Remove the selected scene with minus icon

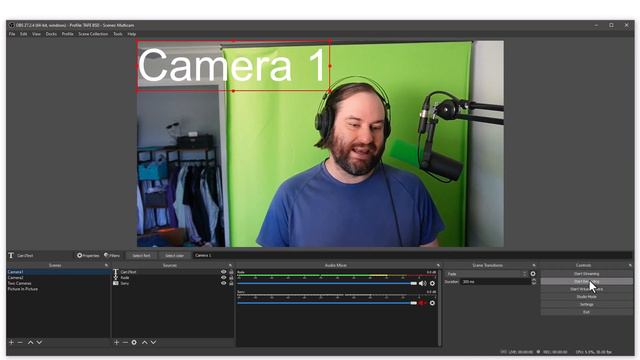click(20, 342)
